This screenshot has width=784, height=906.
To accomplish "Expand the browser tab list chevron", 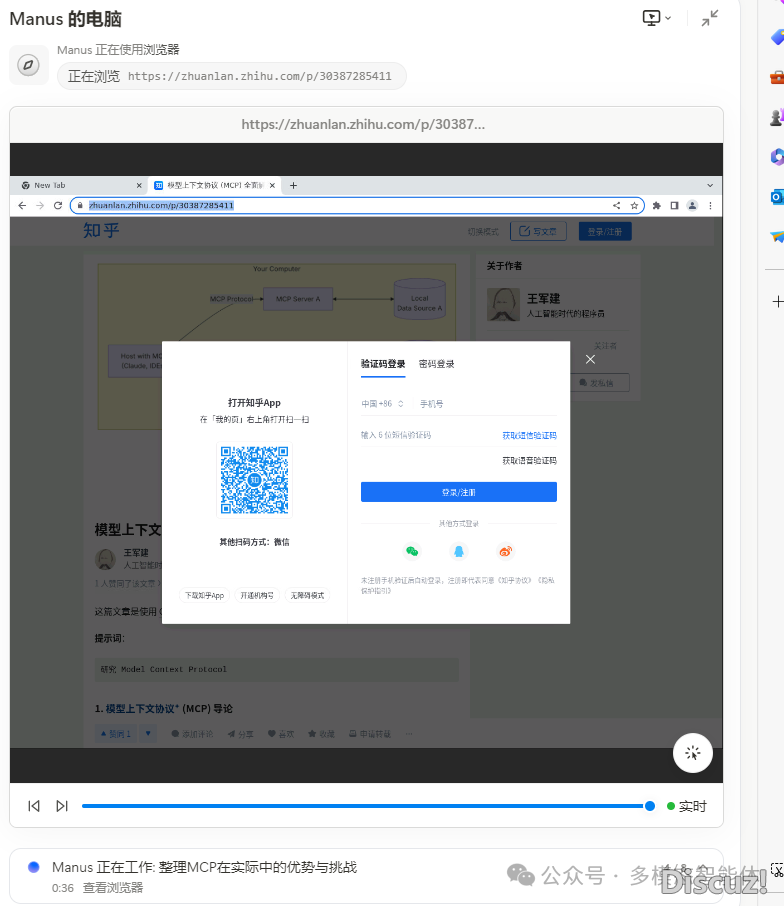I will (710, 185).
